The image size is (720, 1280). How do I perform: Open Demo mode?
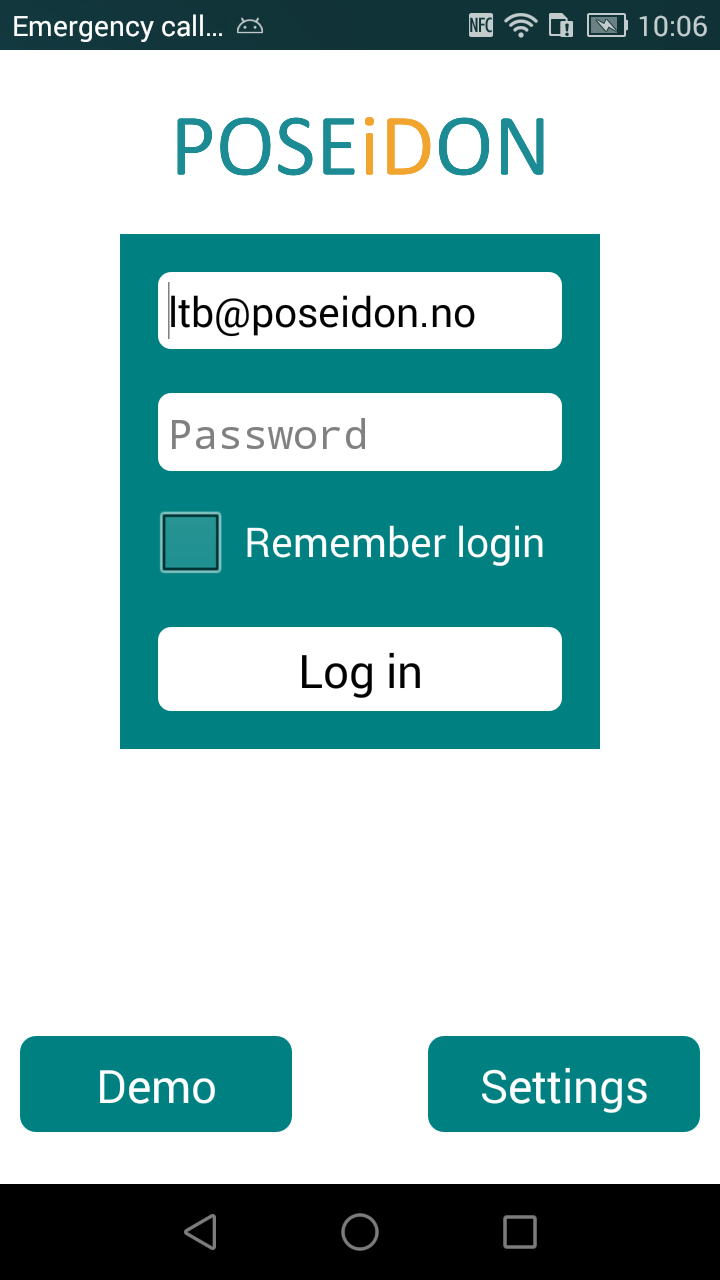156,1084
